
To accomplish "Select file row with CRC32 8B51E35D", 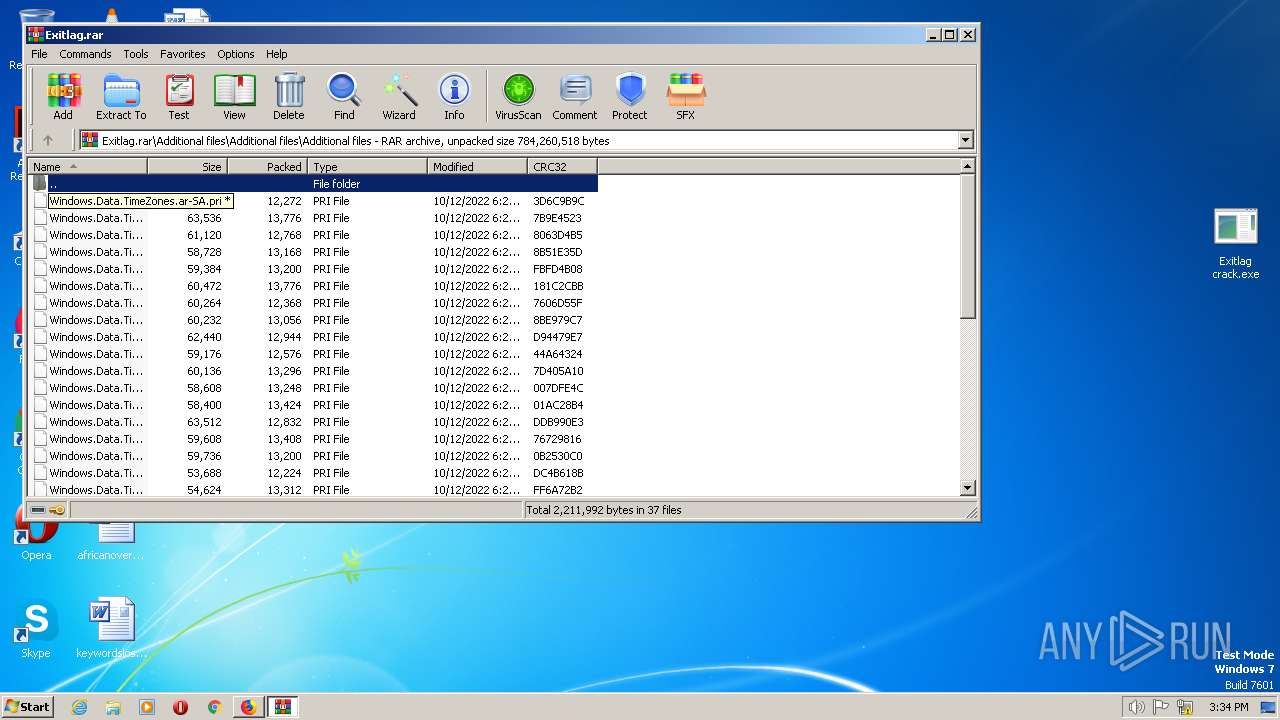I will (x=314, y=252).
